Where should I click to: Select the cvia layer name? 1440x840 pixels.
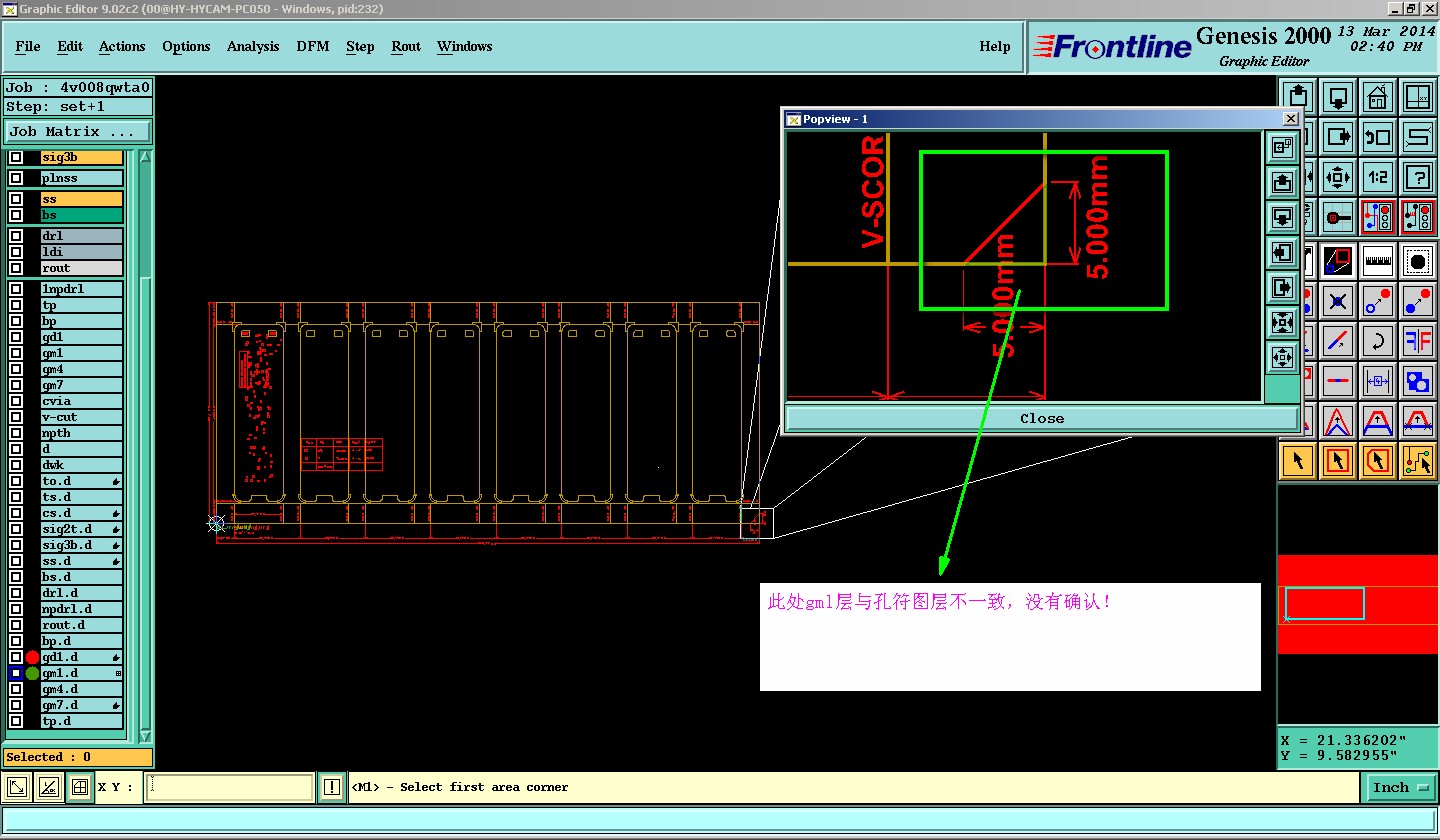tap(81, 401)
